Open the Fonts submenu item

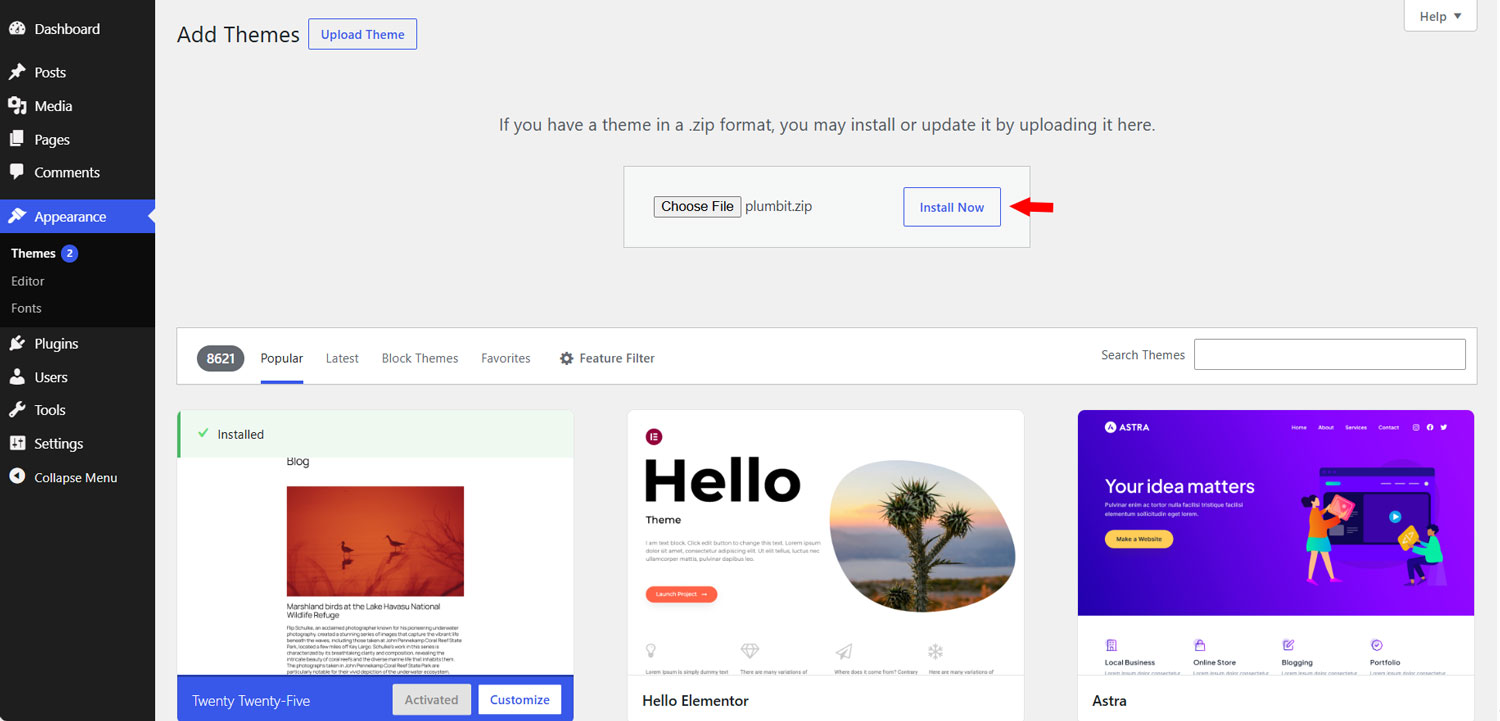coord(26,308)
